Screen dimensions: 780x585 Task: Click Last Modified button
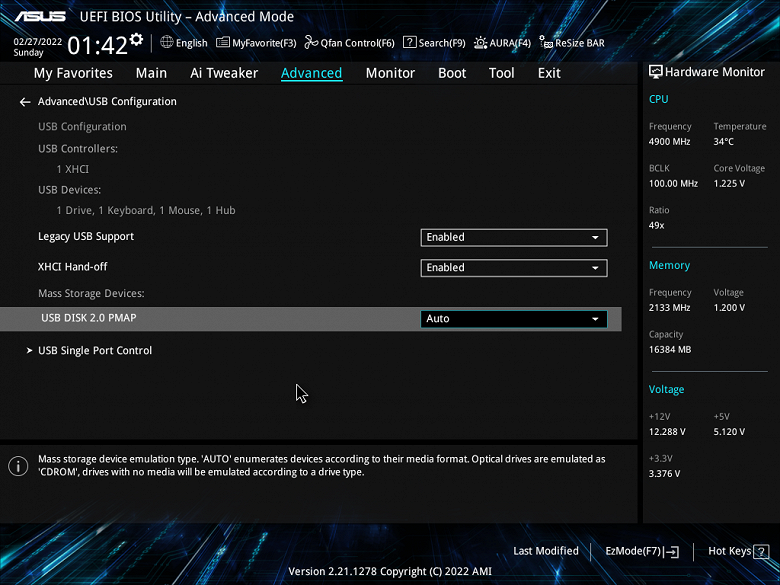click(x=546, y=551)
